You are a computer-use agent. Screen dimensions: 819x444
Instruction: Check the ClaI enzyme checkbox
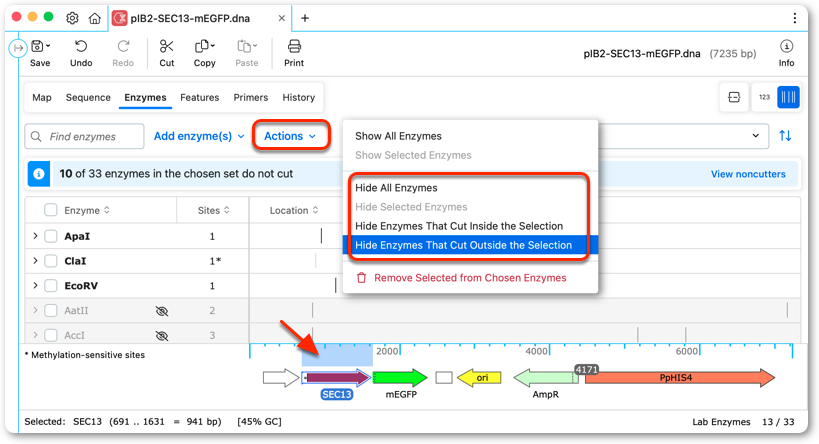[x=51, y=261]
